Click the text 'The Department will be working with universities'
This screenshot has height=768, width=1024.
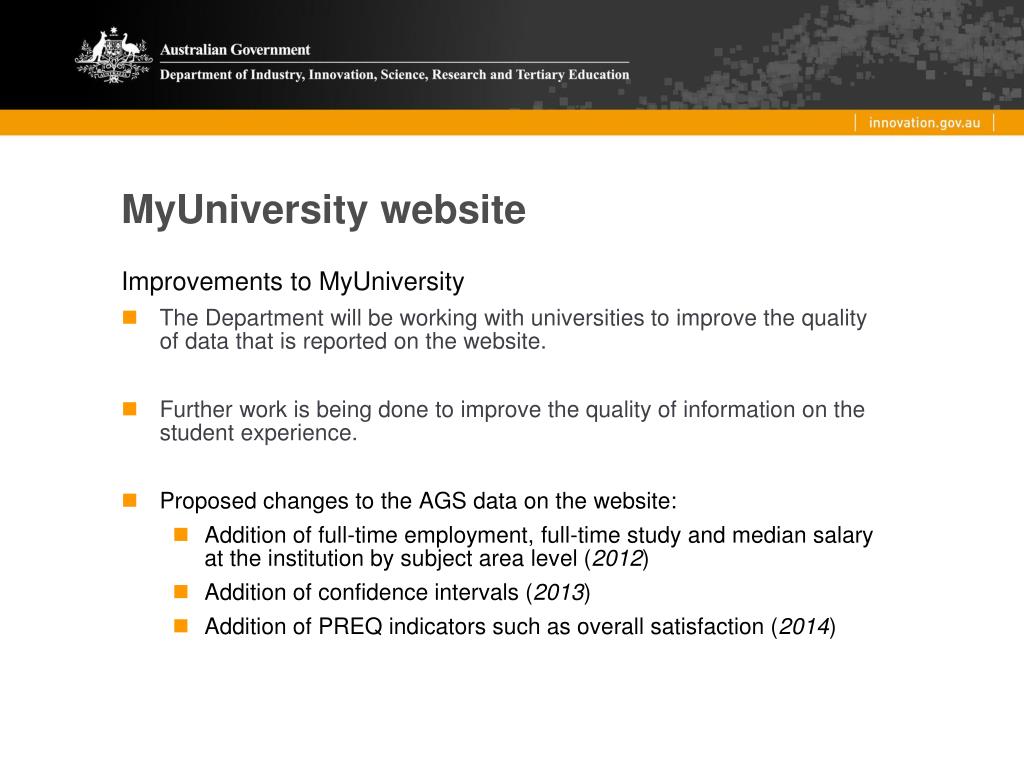402,318
